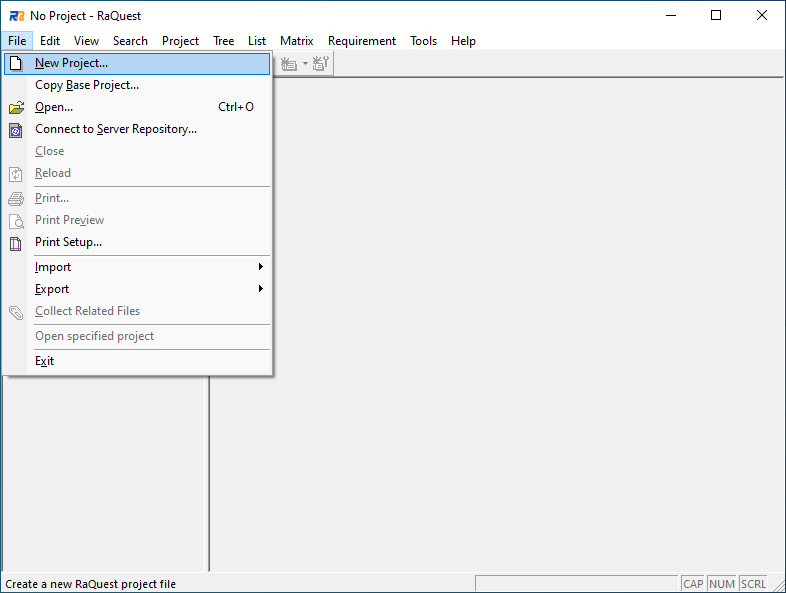The width and height of the screenshot is (786, 593).
Task: Open the Help menu
Action: pyautogui.click(x=463, y=41)
